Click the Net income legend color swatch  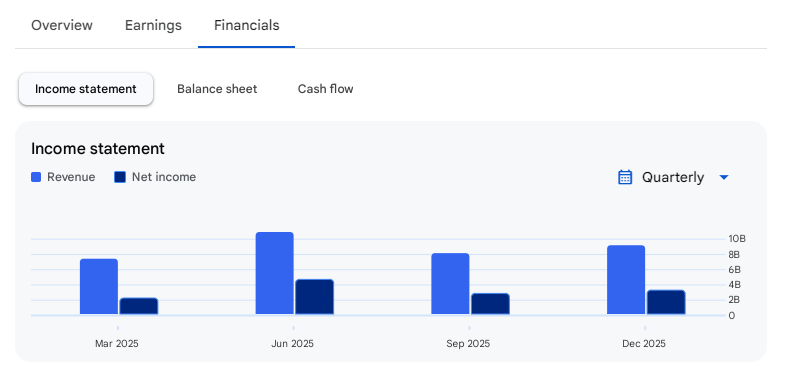point(120,177)
